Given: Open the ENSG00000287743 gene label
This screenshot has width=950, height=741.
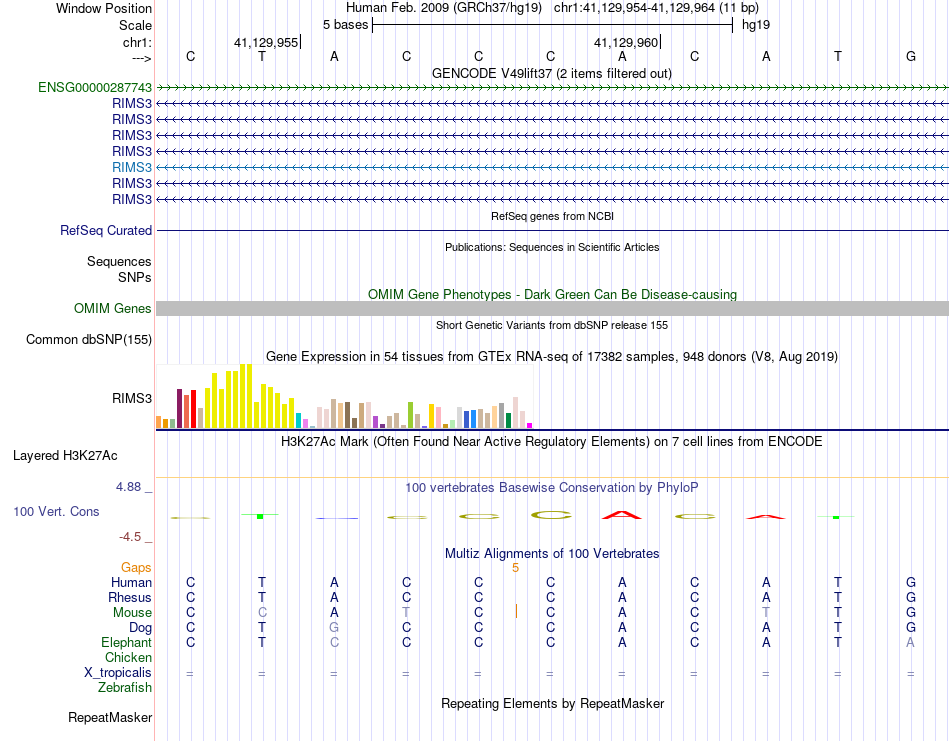Looking at the screenshot, I should (x=95, y=87).
